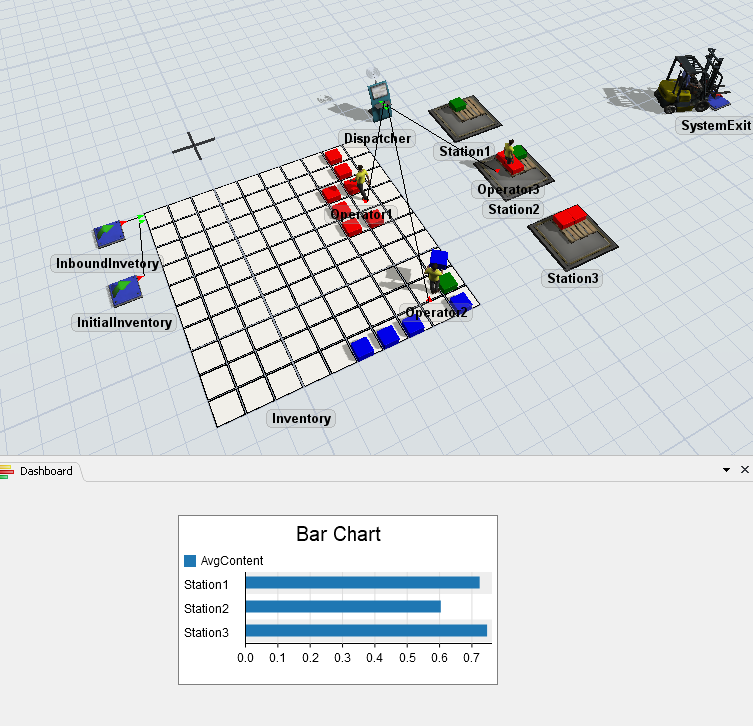Screen dimensions: 753x726
Task: Click the Operator3 figure at Station2
Action: point(509,154)
